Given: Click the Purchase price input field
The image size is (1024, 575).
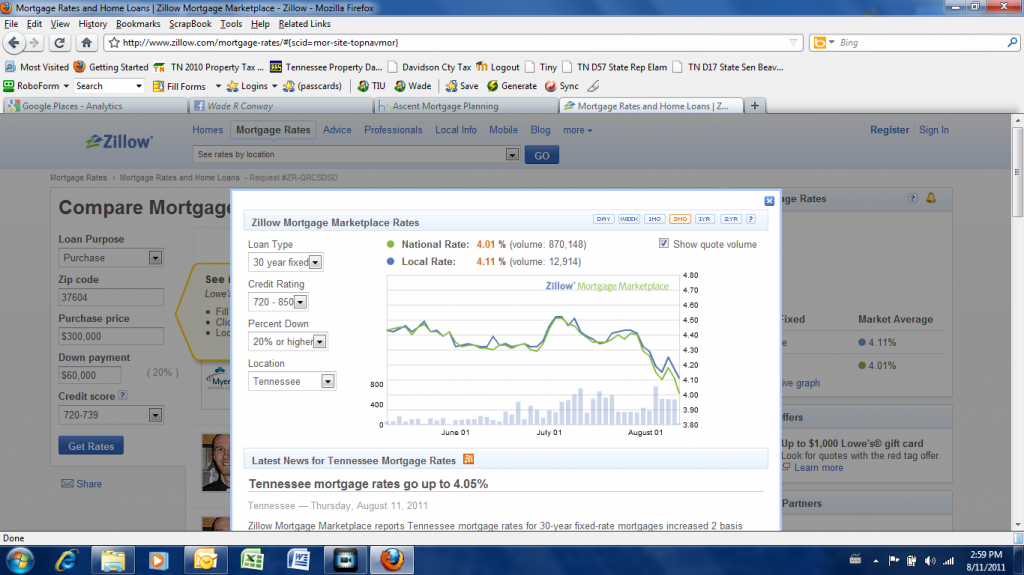Looking at the screenshot, I should pos(110,336).
